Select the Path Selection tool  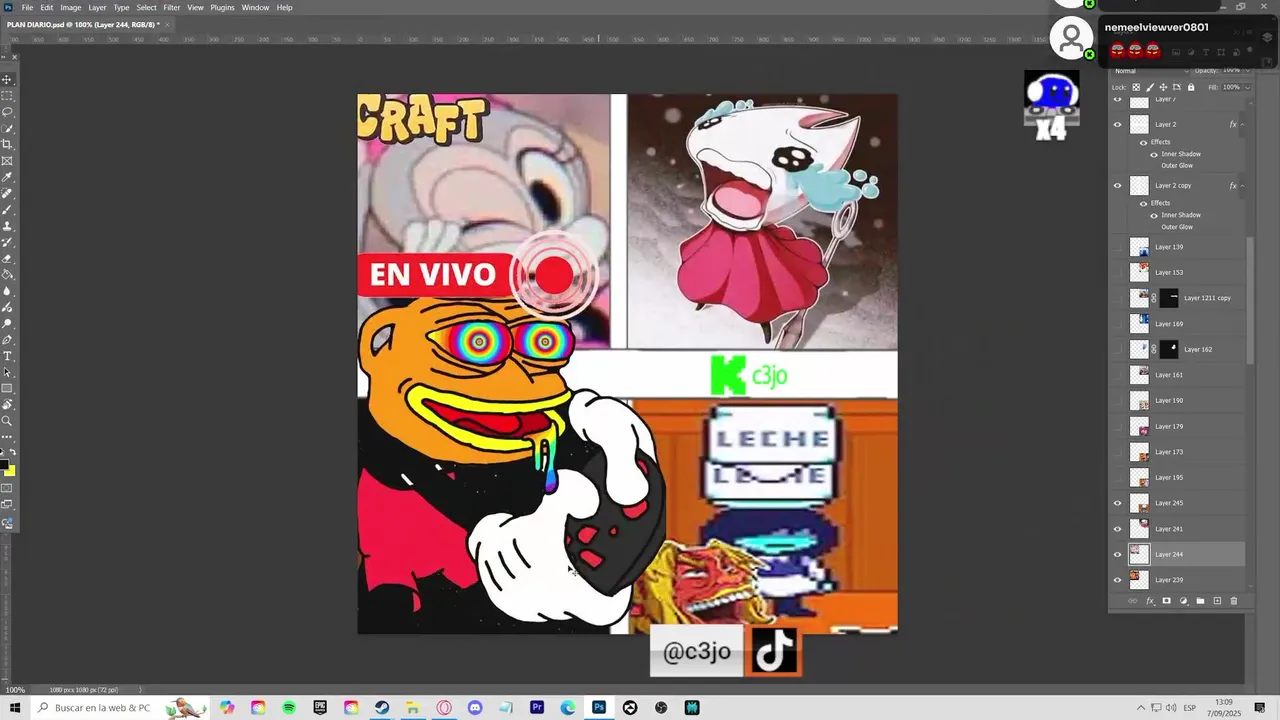[x=7, y=372]
